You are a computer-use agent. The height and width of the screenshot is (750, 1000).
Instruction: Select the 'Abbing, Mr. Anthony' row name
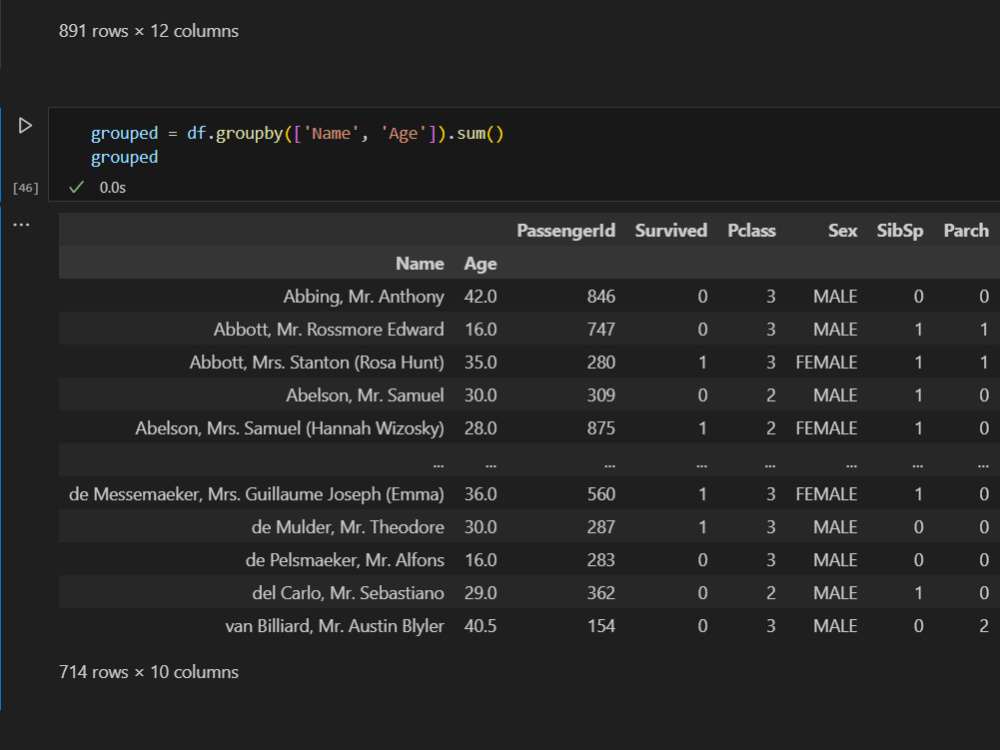tap(364, 297)
